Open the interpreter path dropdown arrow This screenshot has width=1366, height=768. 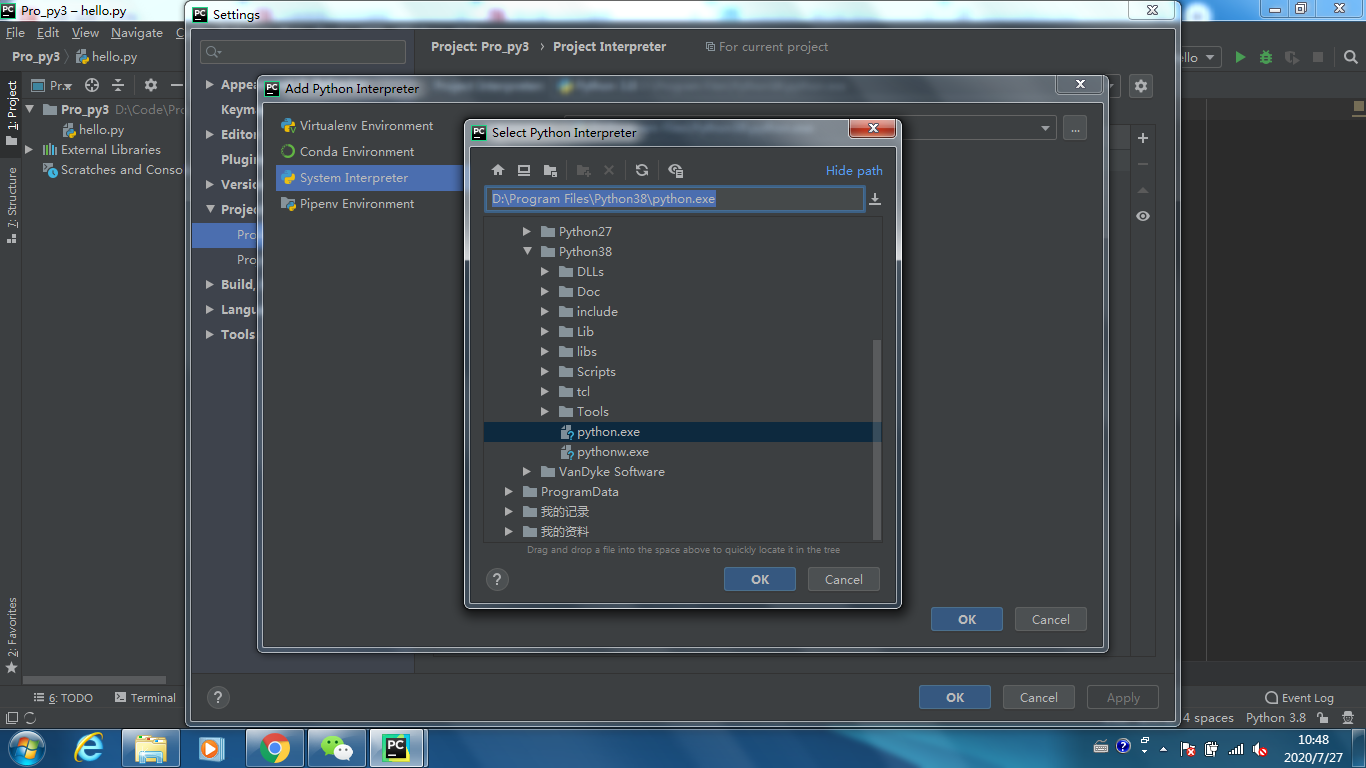pyautogui.click(x=1046, y=128)
